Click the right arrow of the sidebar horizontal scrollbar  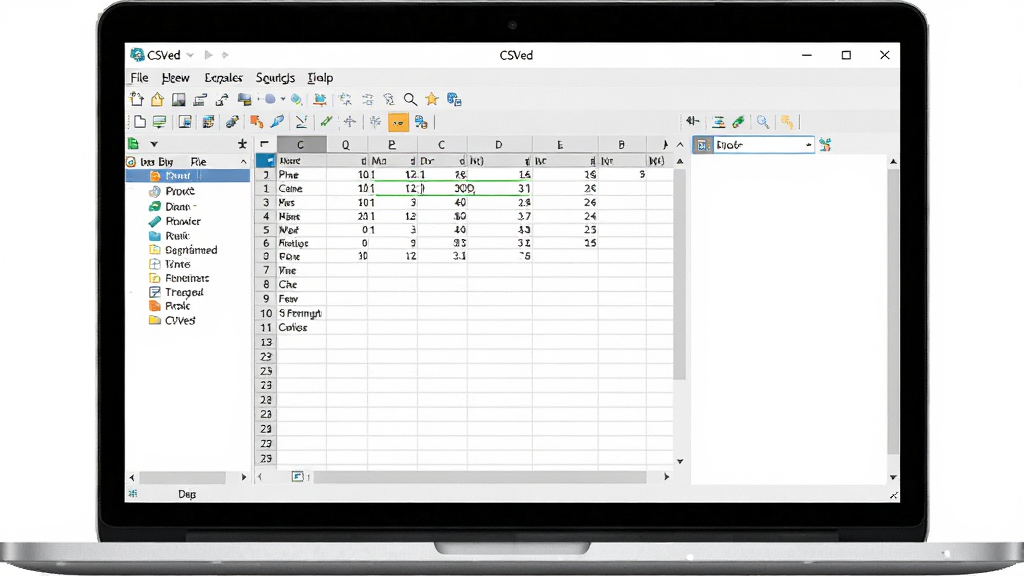[x=244, y=477]
